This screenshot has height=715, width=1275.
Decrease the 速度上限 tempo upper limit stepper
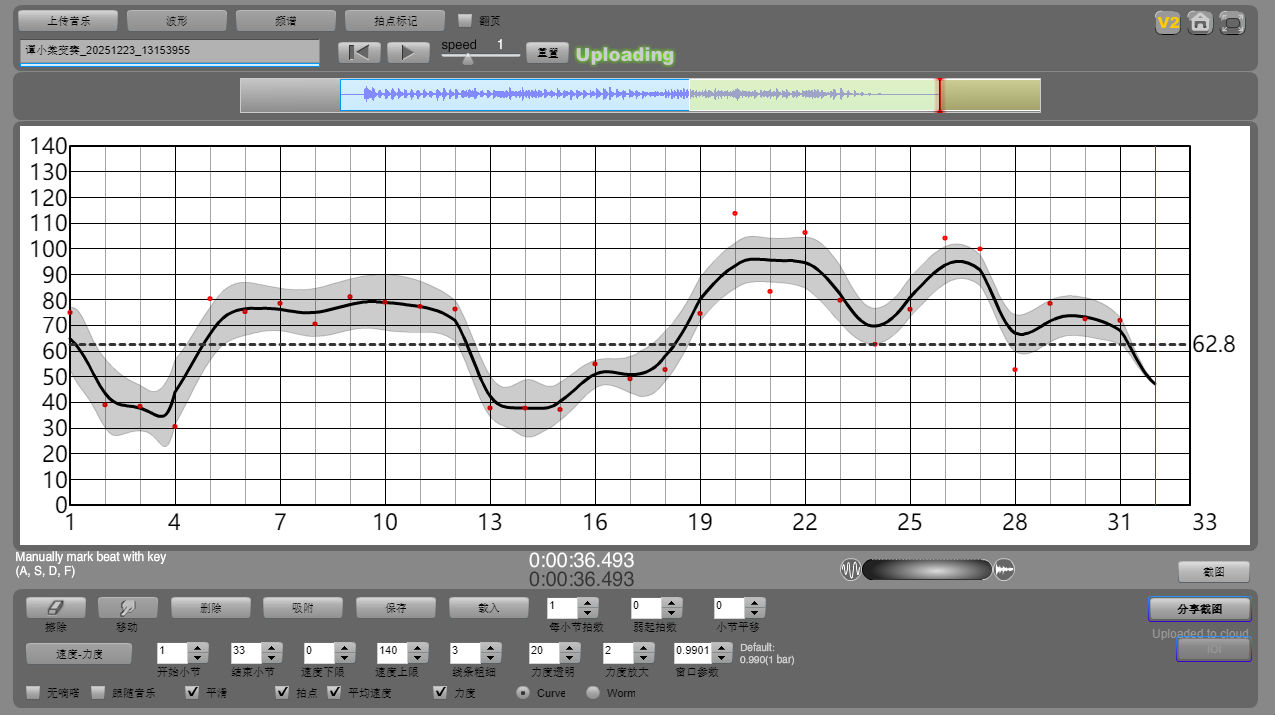click(418, 659)
